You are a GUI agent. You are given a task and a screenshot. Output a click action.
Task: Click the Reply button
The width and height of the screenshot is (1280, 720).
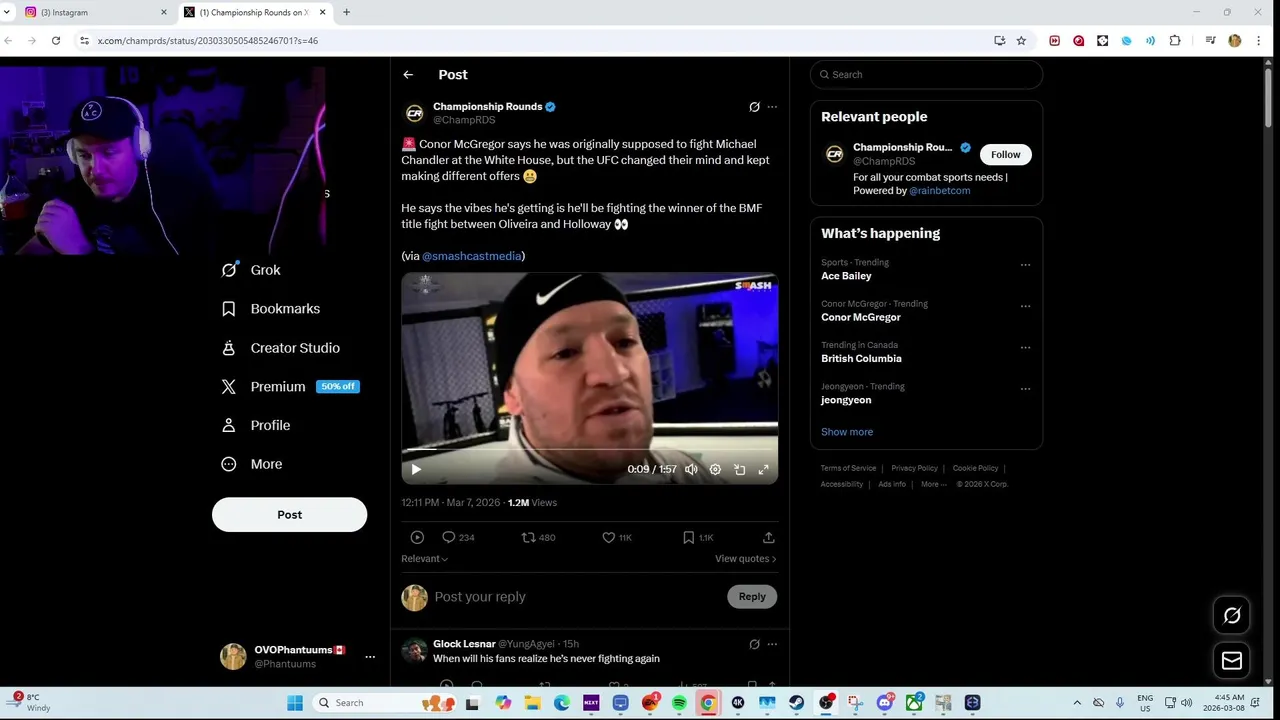click(752, 597)
